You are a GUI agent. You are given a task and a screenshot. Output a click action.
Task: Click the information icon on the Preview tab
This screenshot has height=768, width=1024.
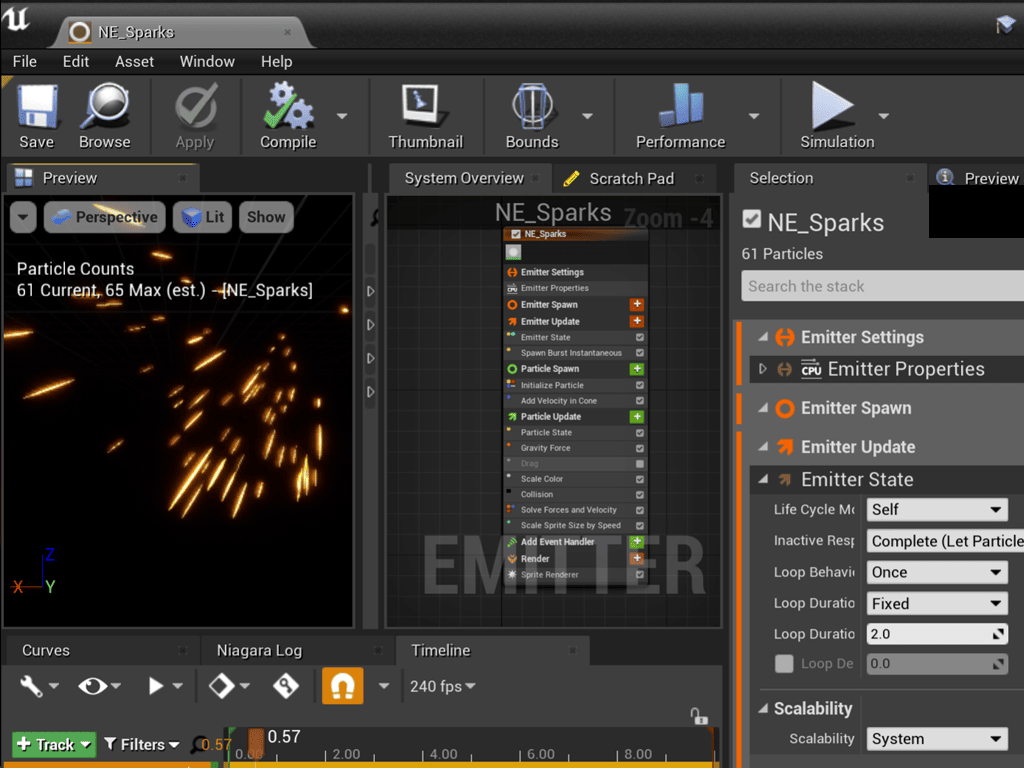[944, 177]
